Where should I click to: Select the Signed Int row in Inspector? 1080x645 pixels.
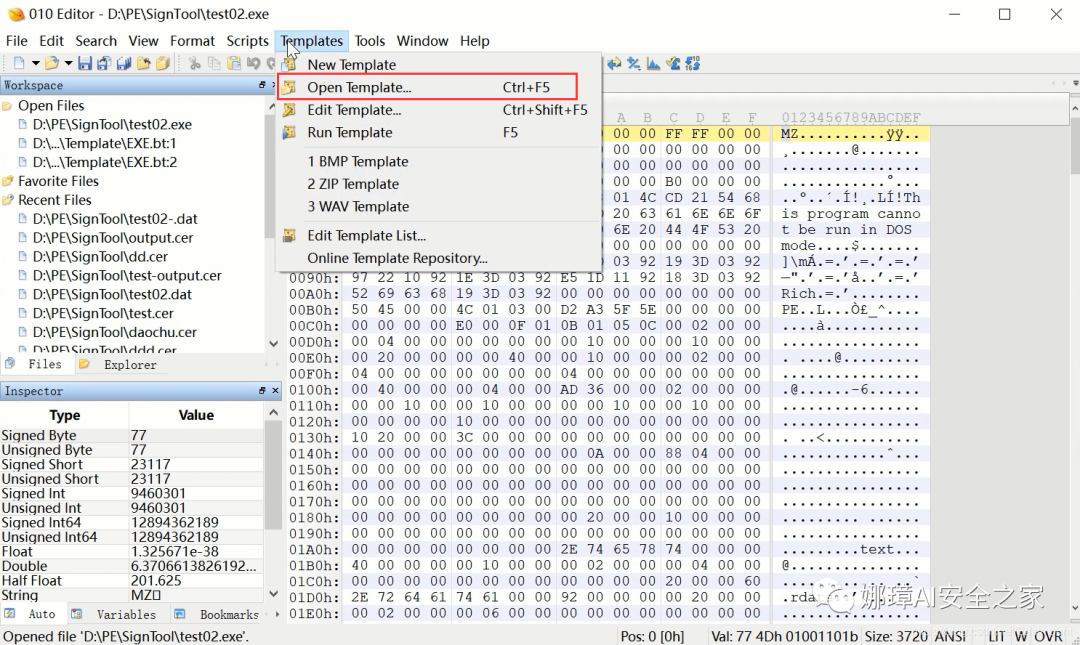[132, 493]
